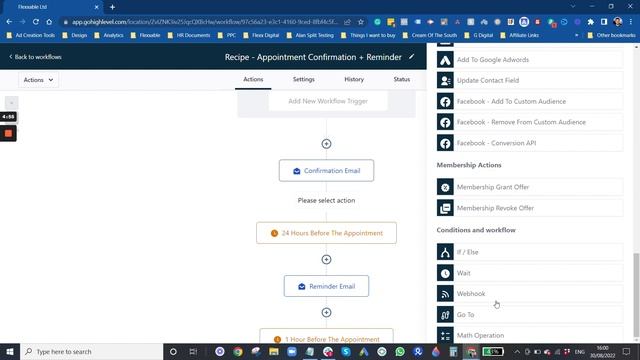Pick the Wait clock icon

(x=445, y=273)
